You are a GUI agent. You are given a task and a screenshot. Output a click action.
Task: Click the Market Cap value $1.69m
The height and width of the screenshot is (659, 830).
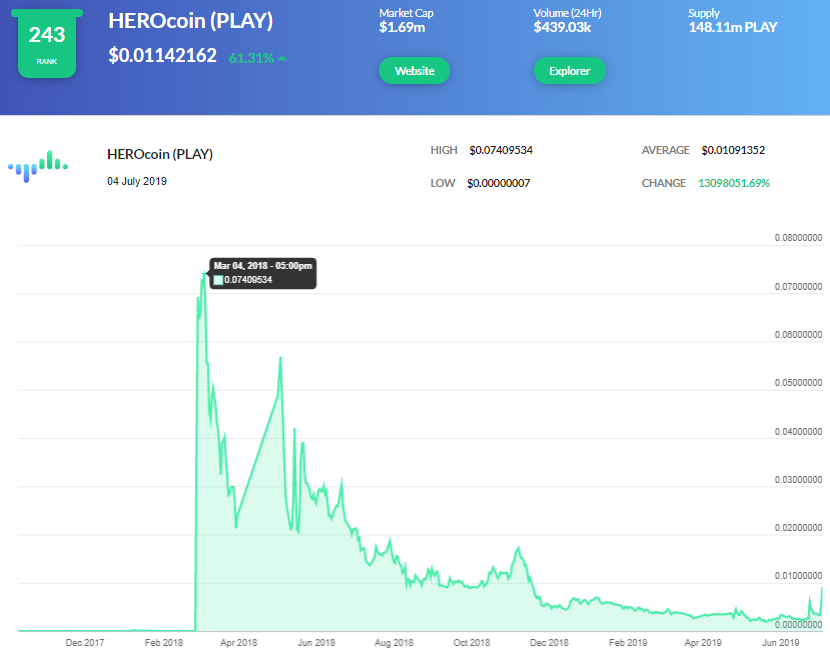(402, 28)
